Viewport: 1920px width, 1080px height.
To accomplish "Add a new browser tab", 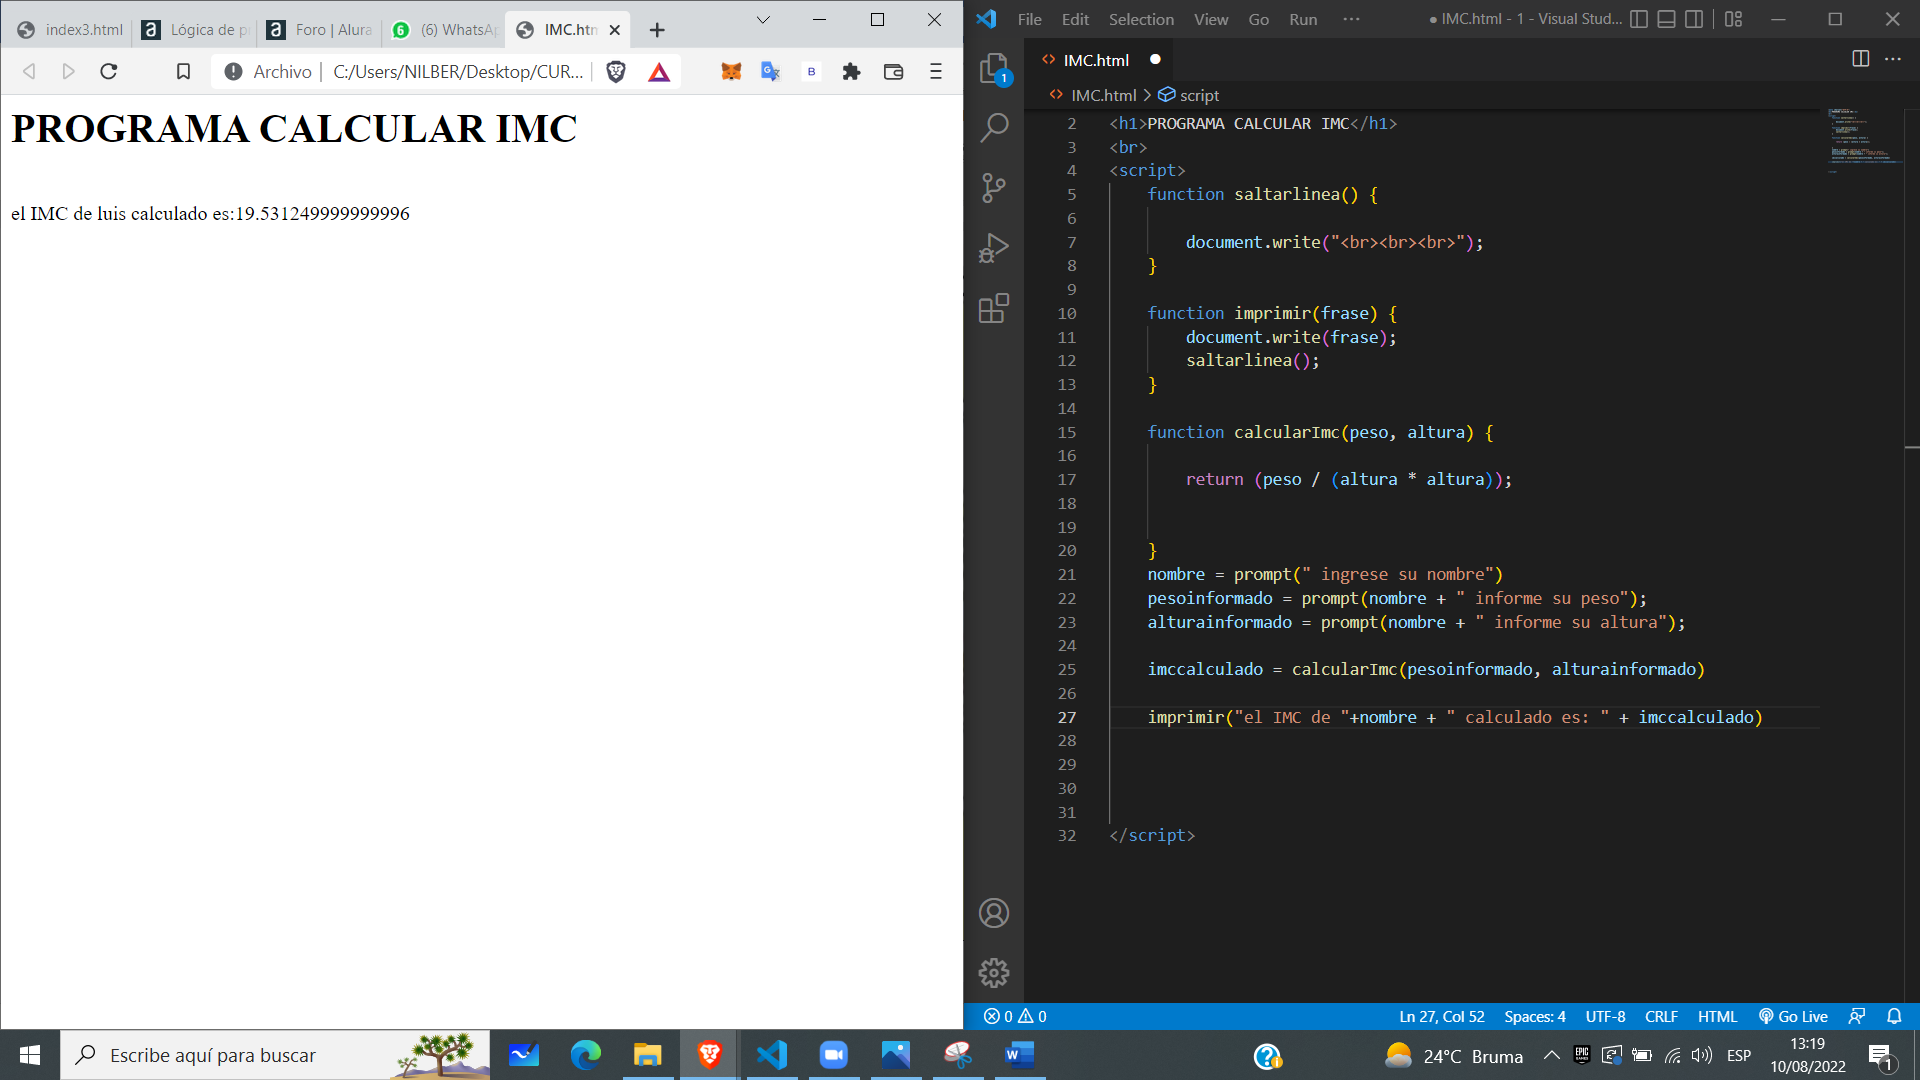I will pyautogui.click(x=657, y=30).
